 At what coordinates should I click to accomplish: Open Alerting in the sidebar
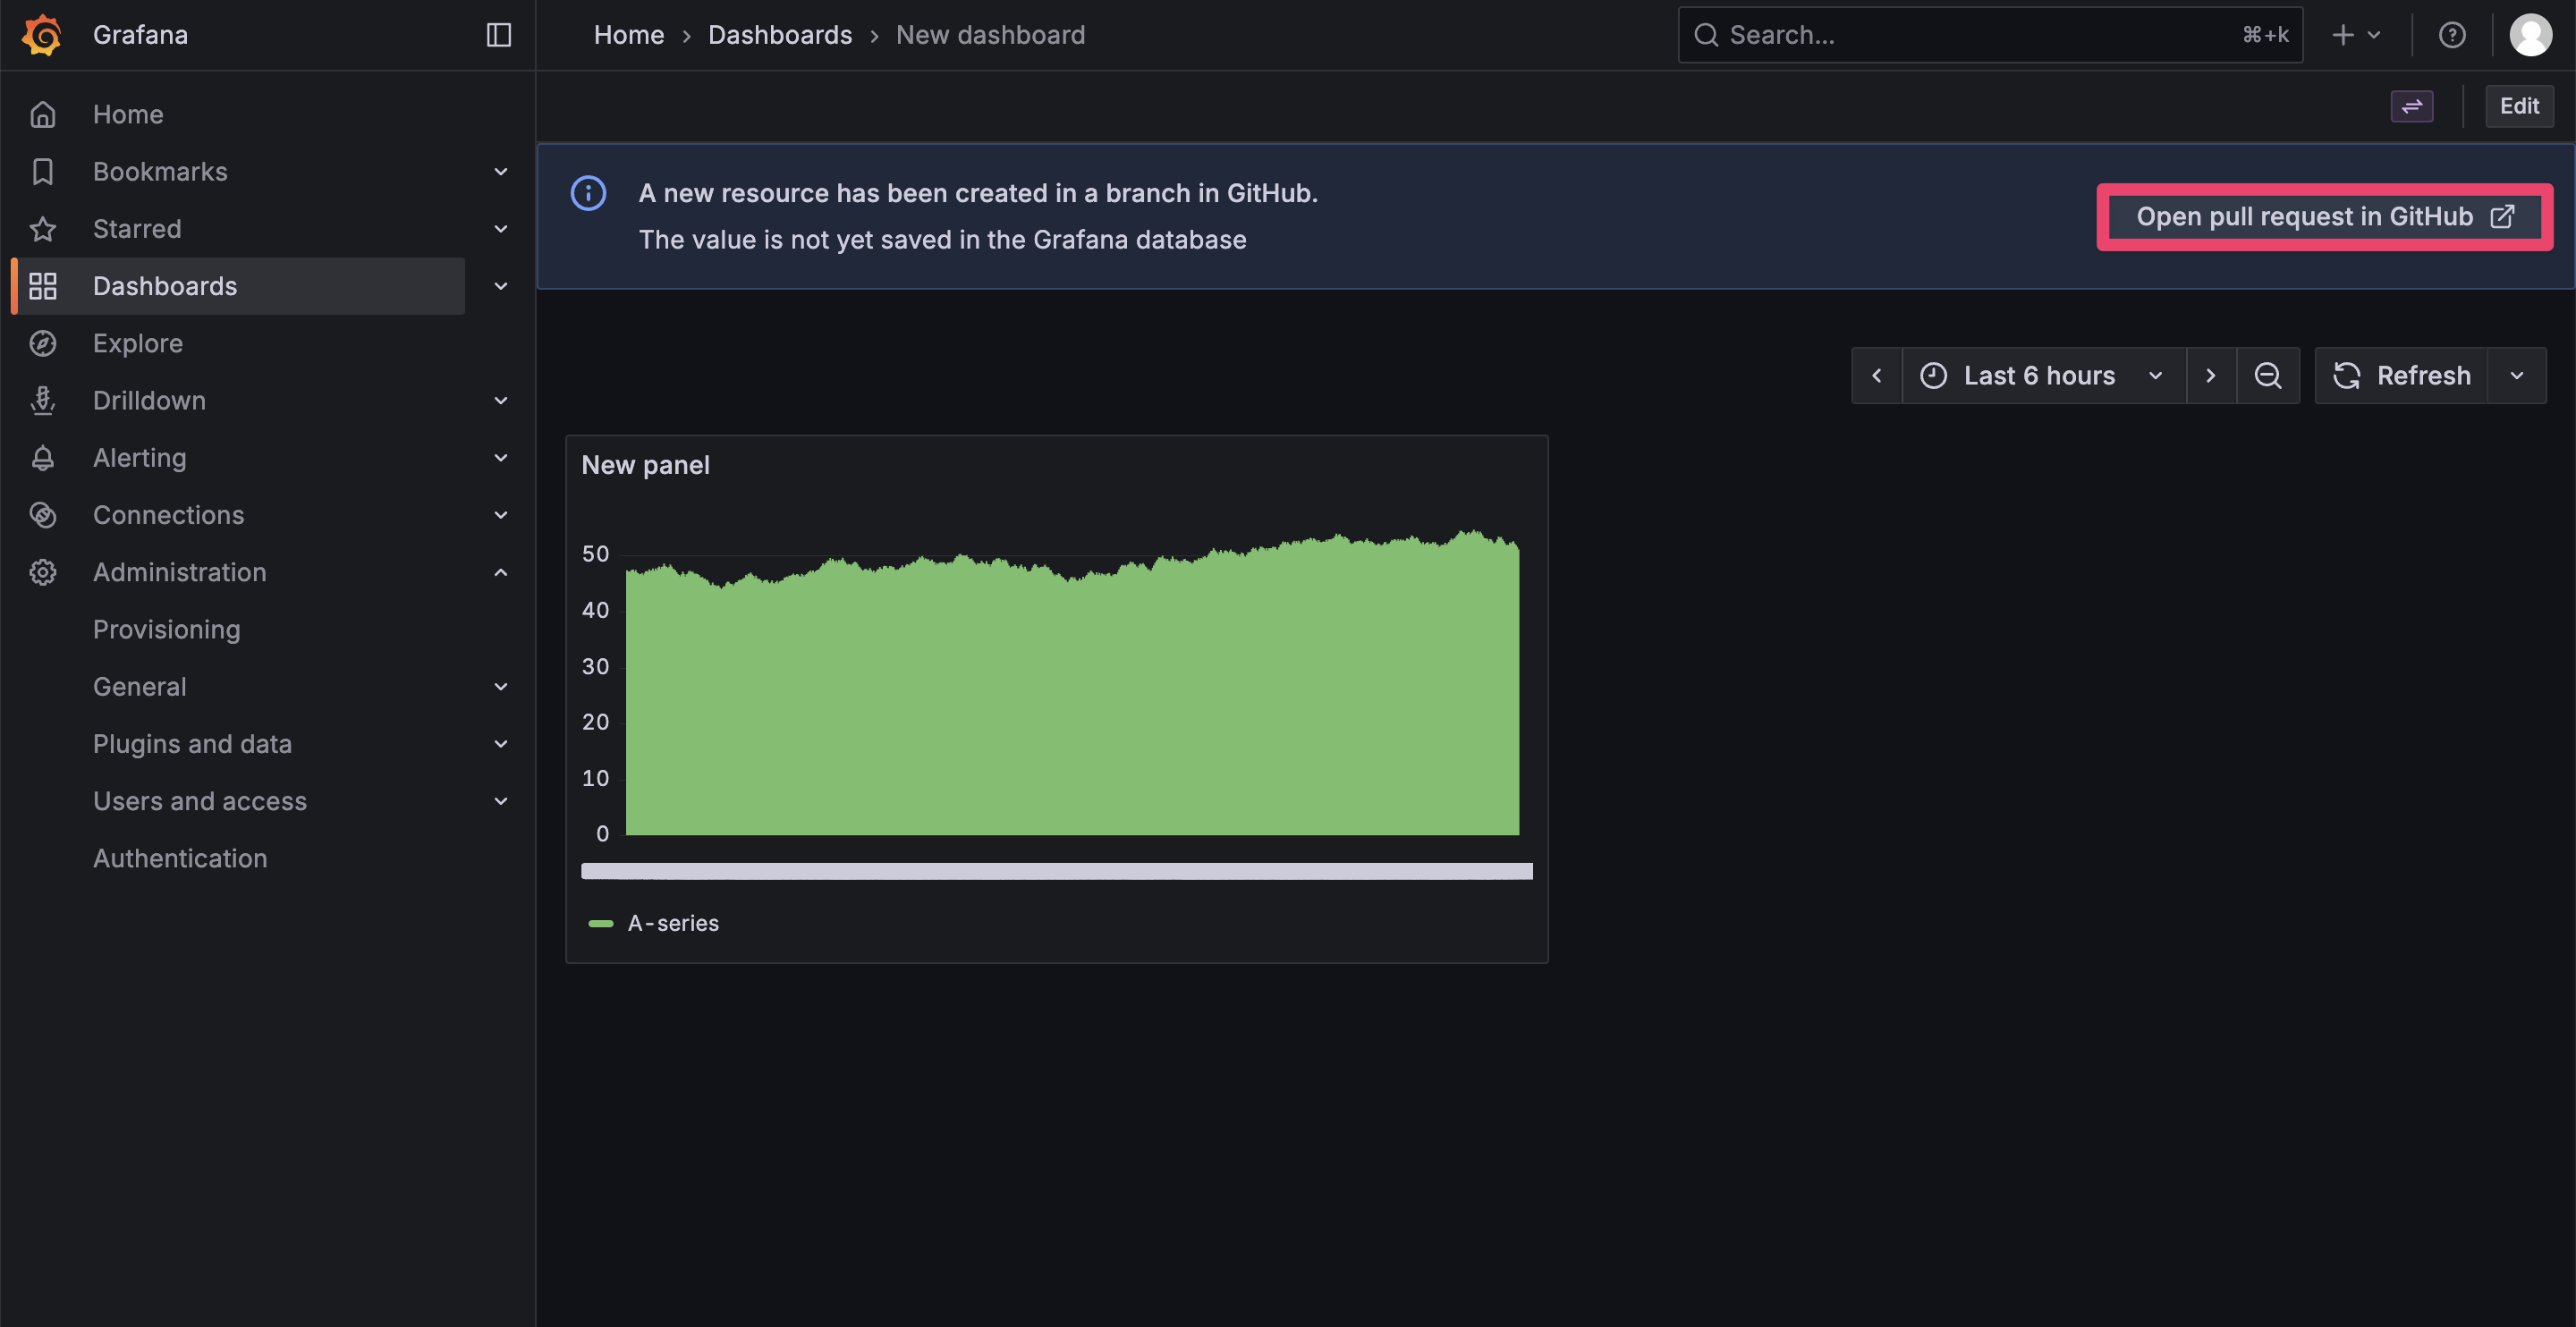pyautogui.click(x=139, y=458)
